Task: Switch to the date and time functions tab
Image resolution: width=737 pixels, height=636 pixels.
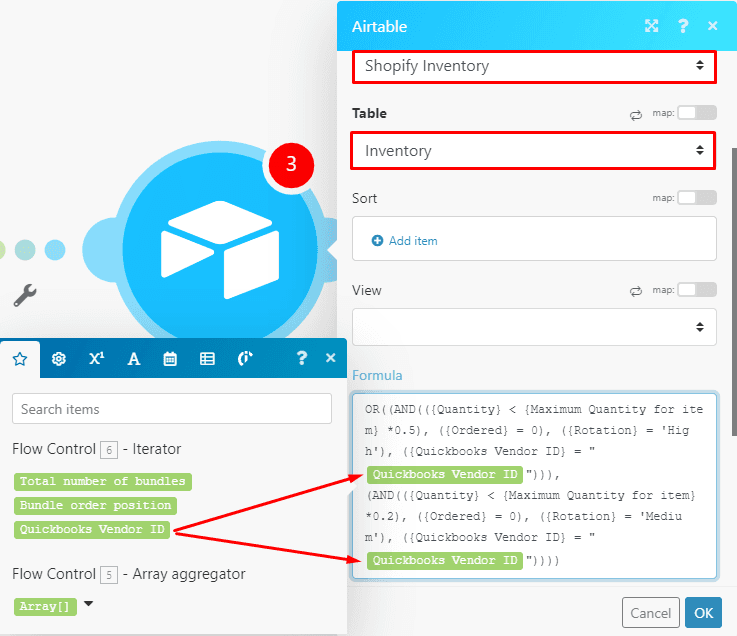Action: tap(170, 359)
